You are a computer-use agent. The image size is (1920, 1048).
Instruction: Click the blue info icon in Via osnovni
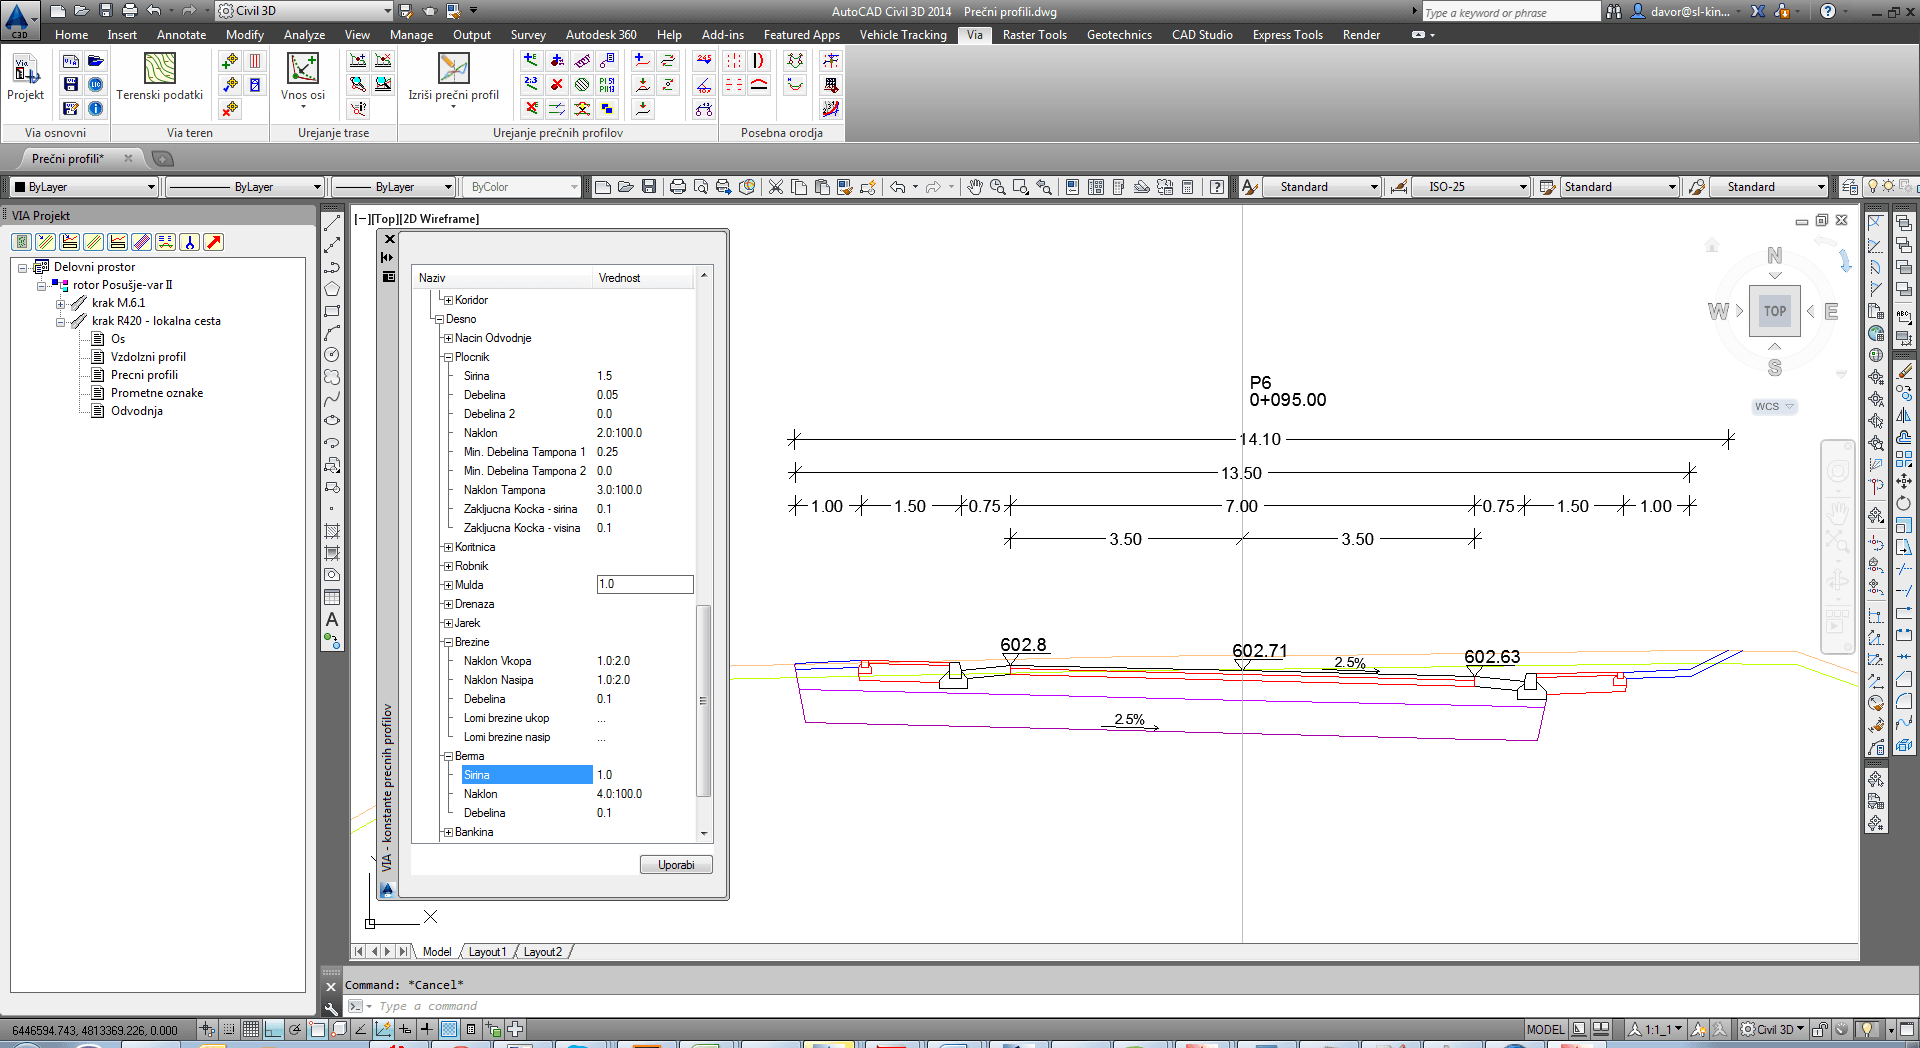click(95, 108)
